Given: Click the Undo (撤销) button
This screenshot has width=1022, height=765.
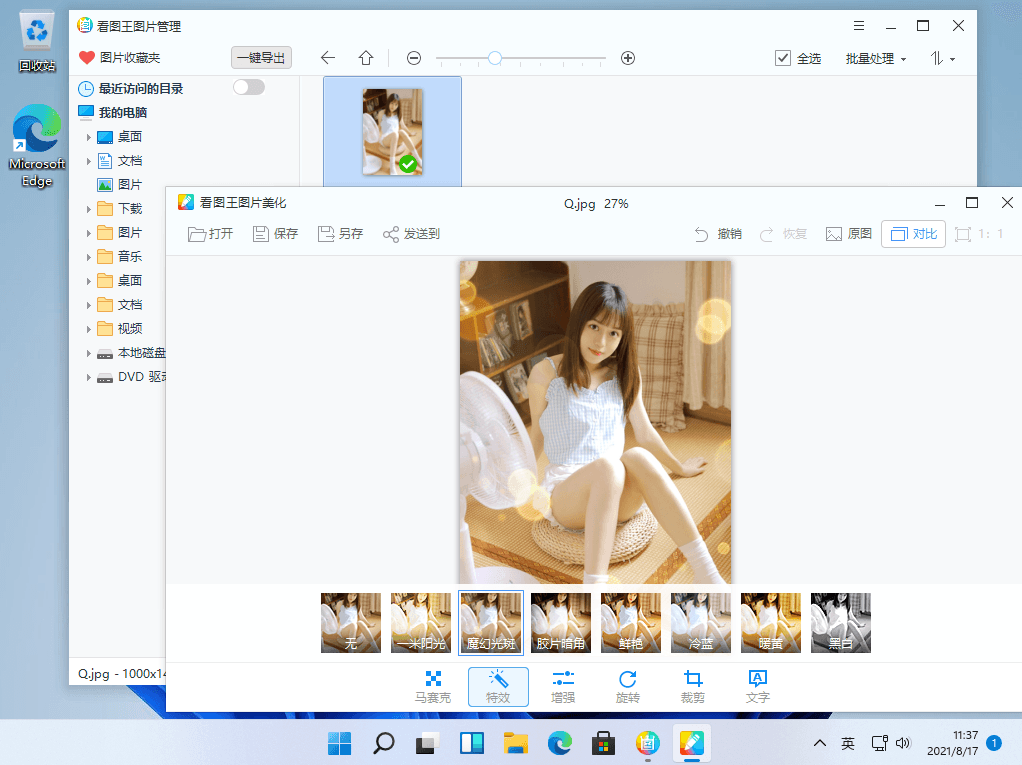Looking at the screenshot, I should [x=718, y=234].
